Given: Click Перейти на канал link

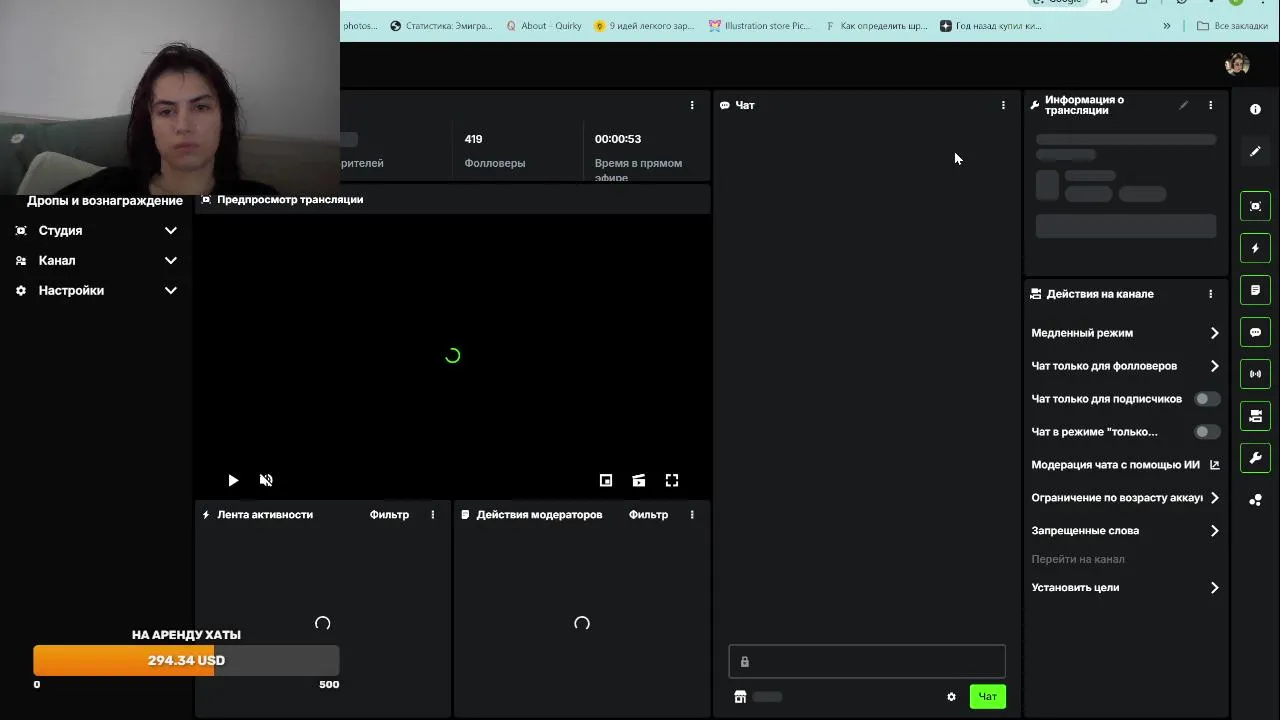Looking at the screenshot, I should click(1078, 559).
